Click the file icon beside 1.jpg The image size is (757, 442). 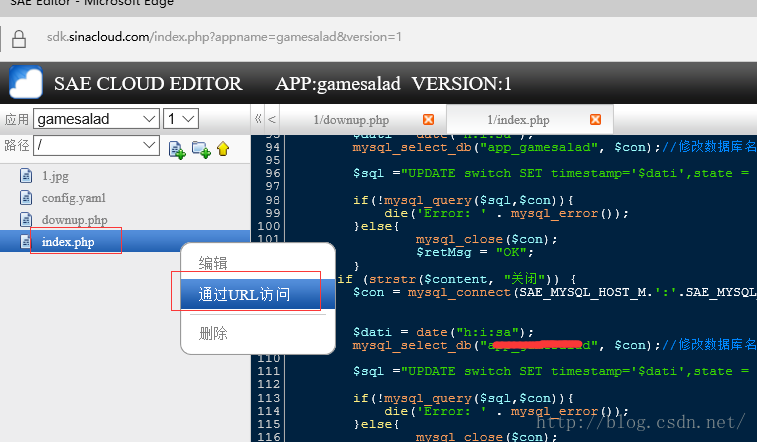click(x=26, y=176)
